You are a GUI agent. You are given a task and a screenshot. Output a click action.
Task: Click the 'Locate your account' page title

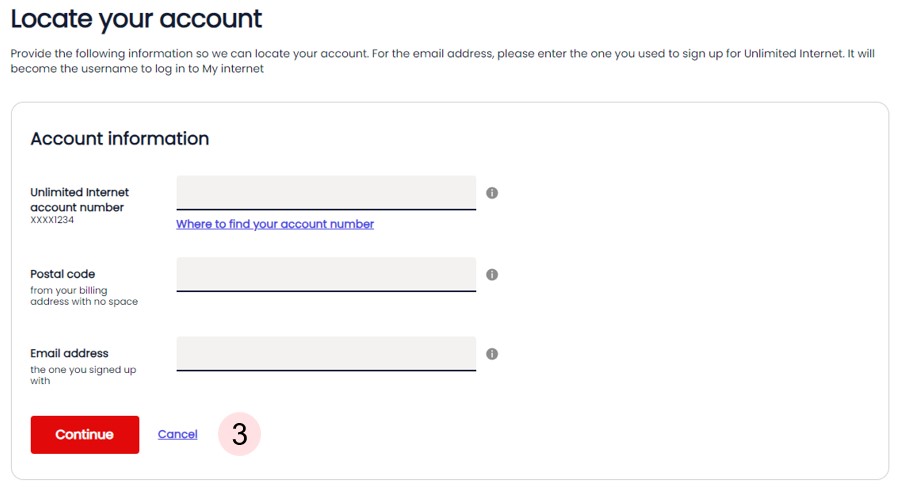point(136,18)
